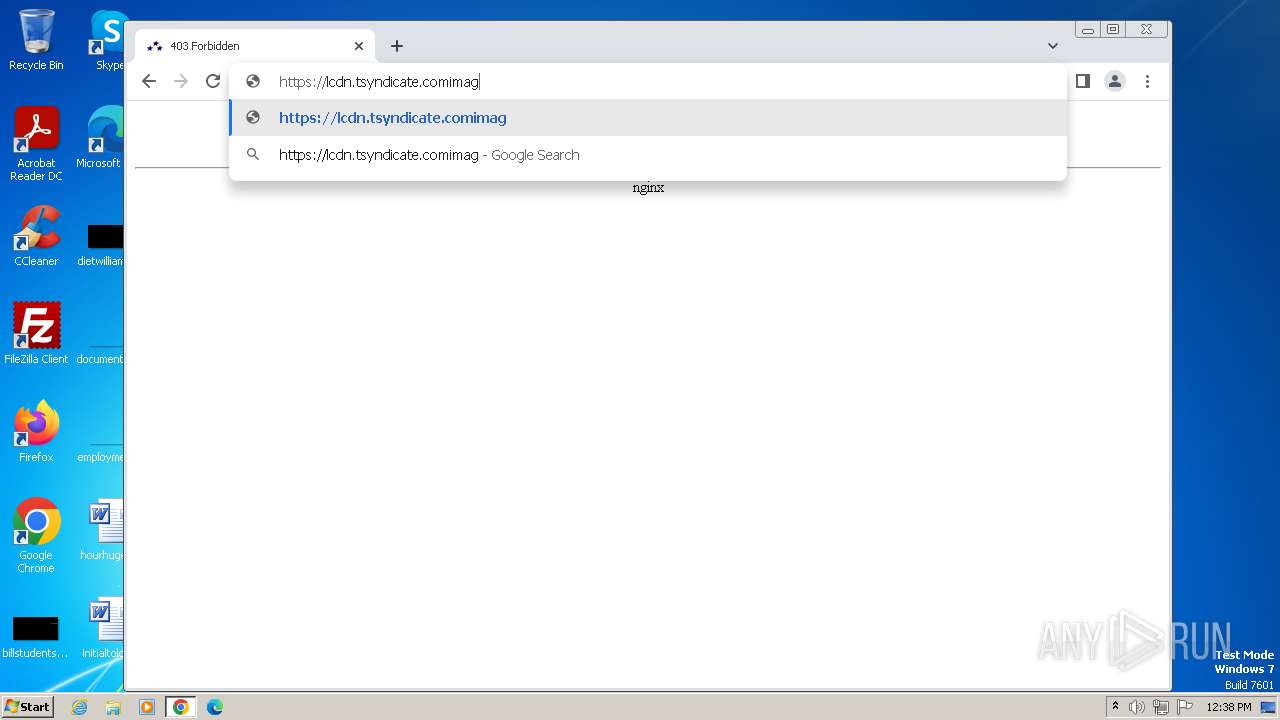Open Edge from the taskbar
The height and width of the screenshot is (720, 1280).
pos(215,707)
